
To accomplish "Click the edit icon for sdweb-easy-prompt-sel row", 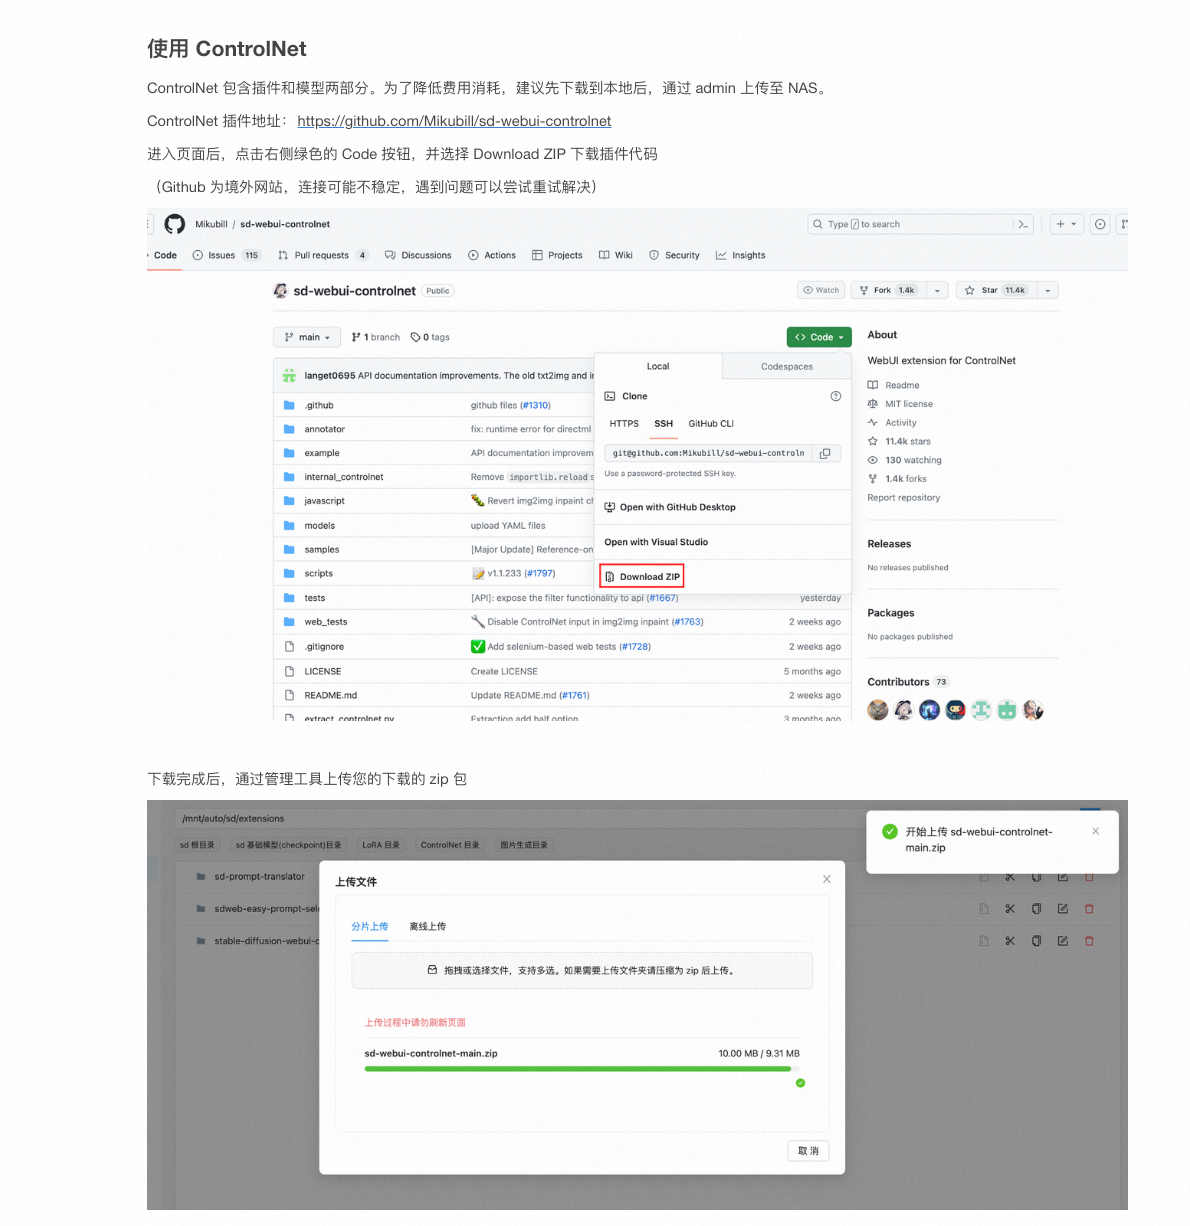I will pyautogui.click(x=1062, y=909).
